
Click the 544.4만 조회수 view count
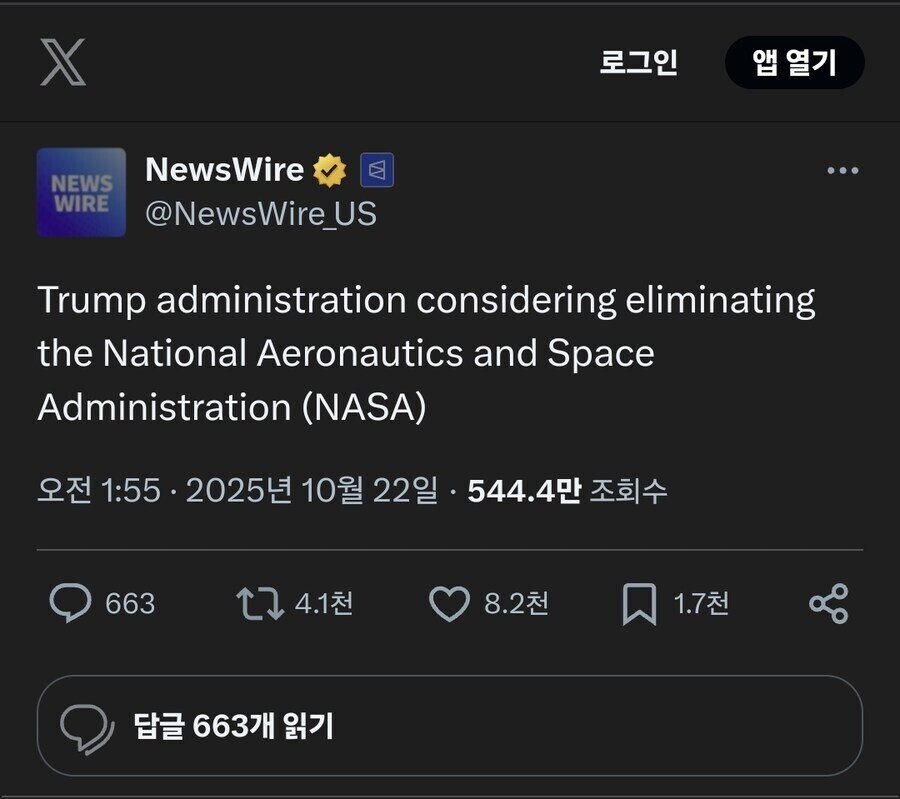tap(567, 490)
